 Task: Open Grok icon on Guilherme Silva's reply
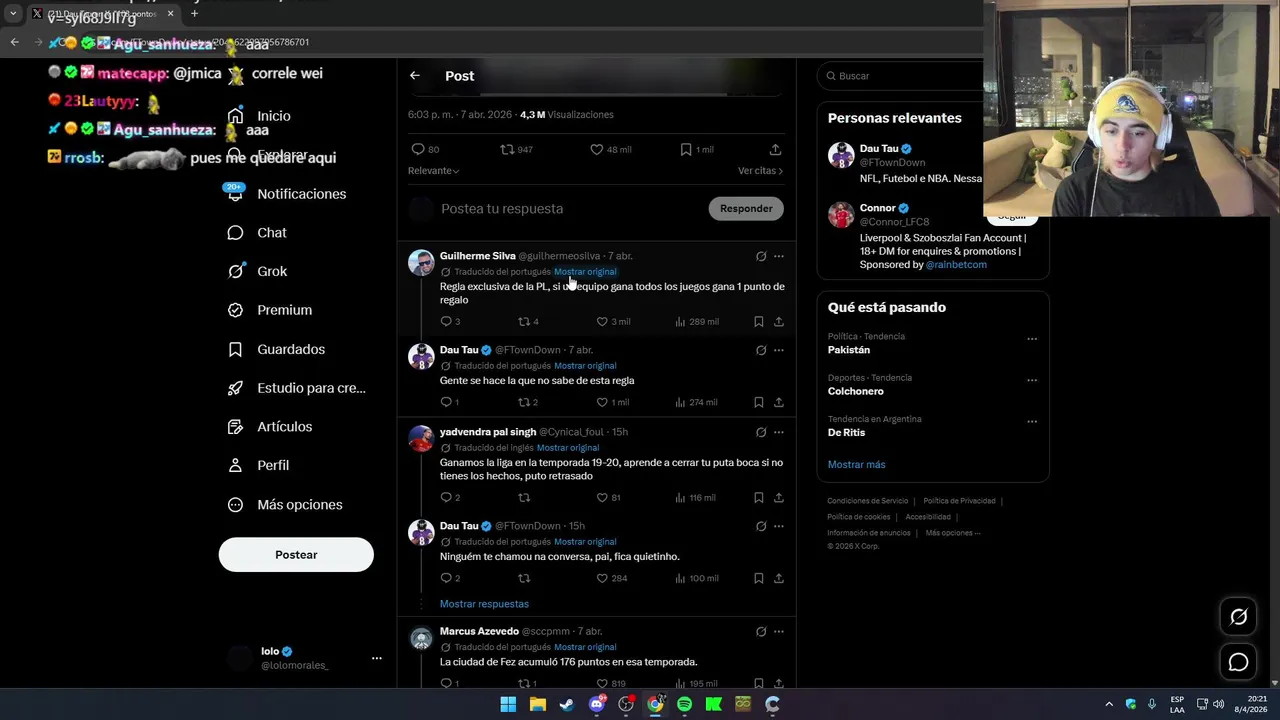761,256
